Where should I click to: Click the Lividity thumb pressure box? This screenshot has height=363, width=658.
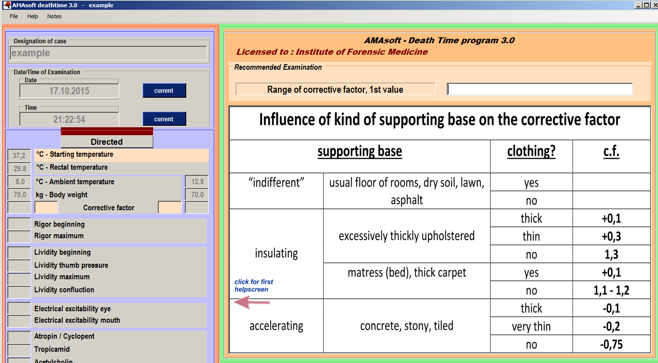tap(19, 265)
